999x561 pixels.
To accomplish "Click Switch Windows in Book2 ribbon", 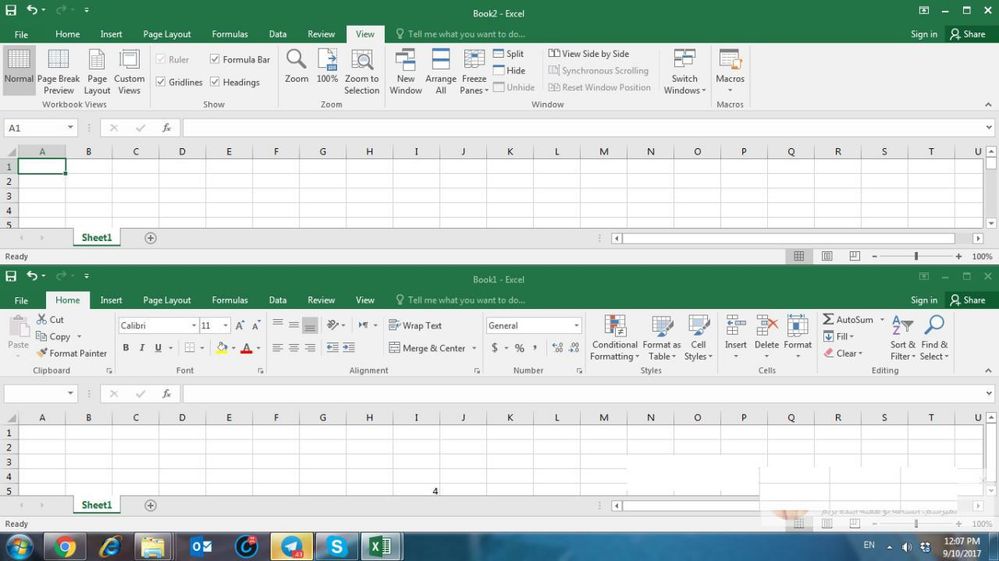I will pyautogui.click(x=684, y=72).
